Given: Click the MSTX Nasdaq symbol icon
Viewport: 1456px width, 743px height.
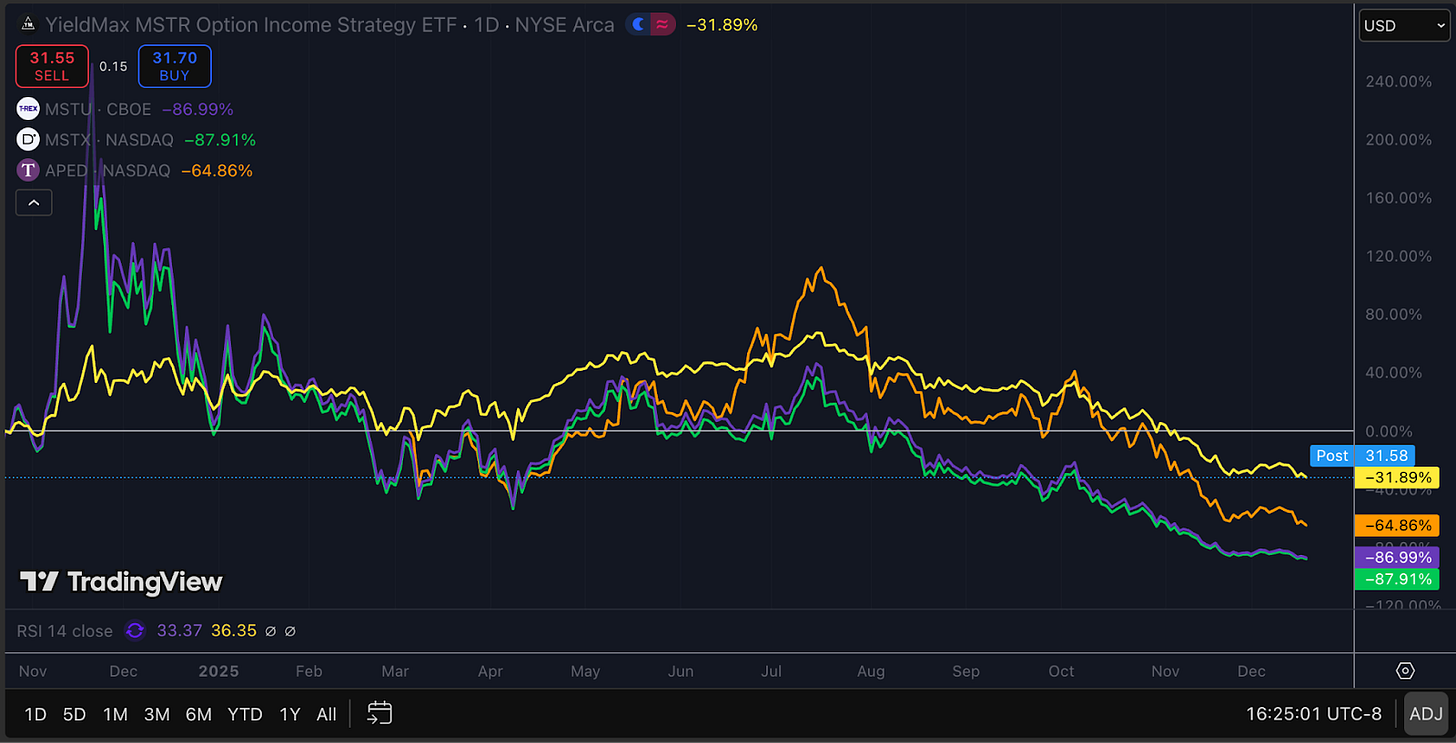Looking at the screenshot, I should [28, 140].
